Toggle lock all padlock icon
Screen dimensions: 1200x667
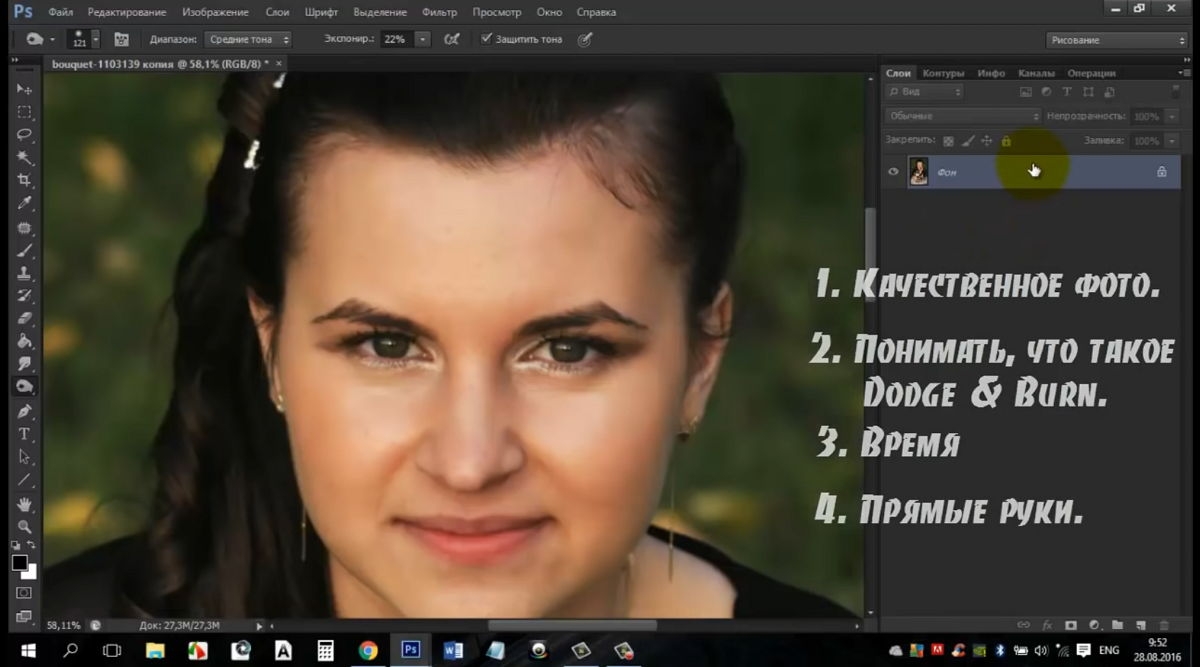1006,141
